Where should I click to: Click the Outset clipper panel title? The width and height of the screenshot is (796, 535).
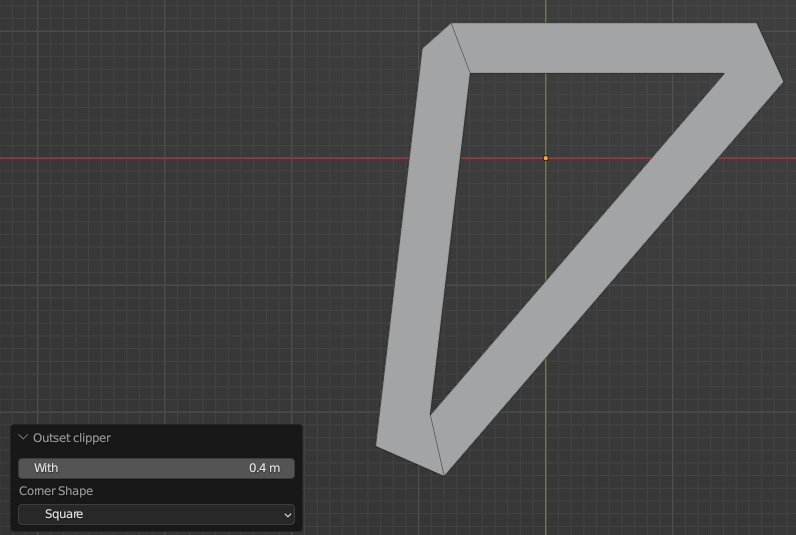click(x=72, y=438)
